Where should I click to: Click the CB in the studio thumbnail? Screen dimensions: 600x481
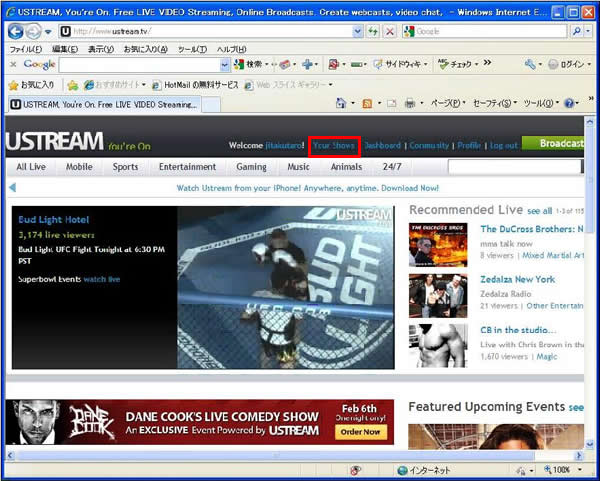[x=438, y=346]
